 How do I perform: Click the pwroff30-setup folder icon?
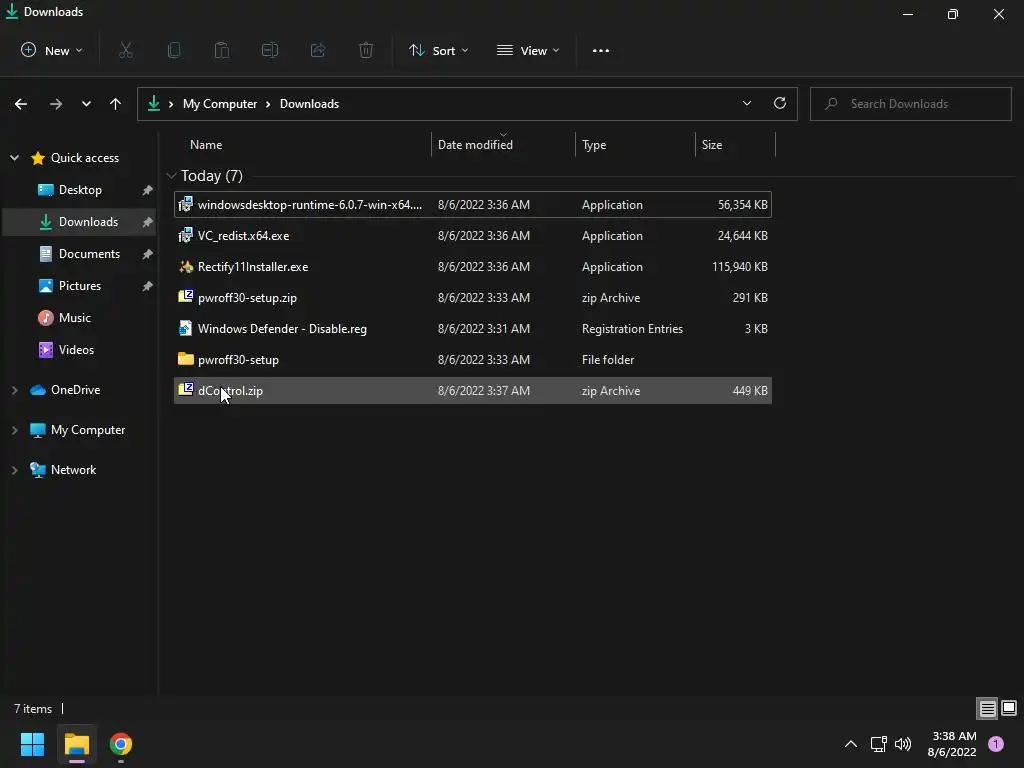pyautogui.click(x=185, y=359)
